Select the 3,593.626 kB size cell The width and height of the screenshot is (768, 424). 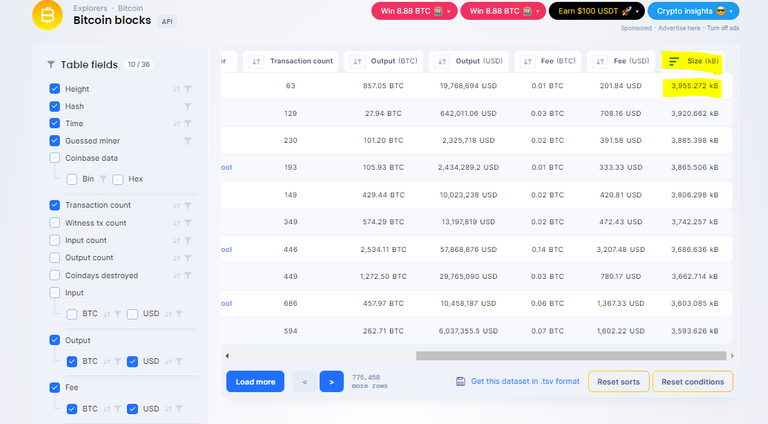[x=695, y=331]
